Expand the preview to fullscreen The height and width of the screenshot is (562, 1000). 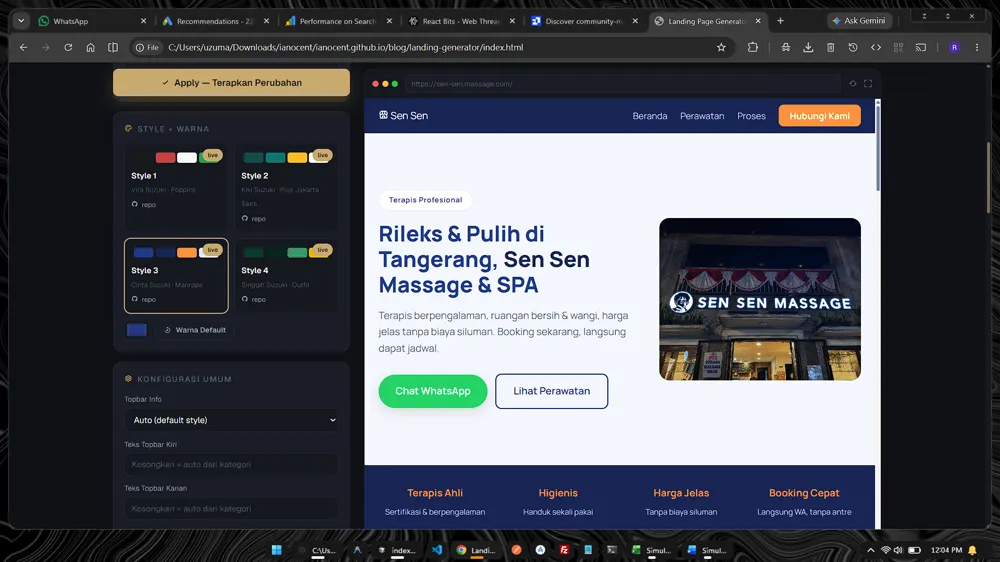pos(868,84)
